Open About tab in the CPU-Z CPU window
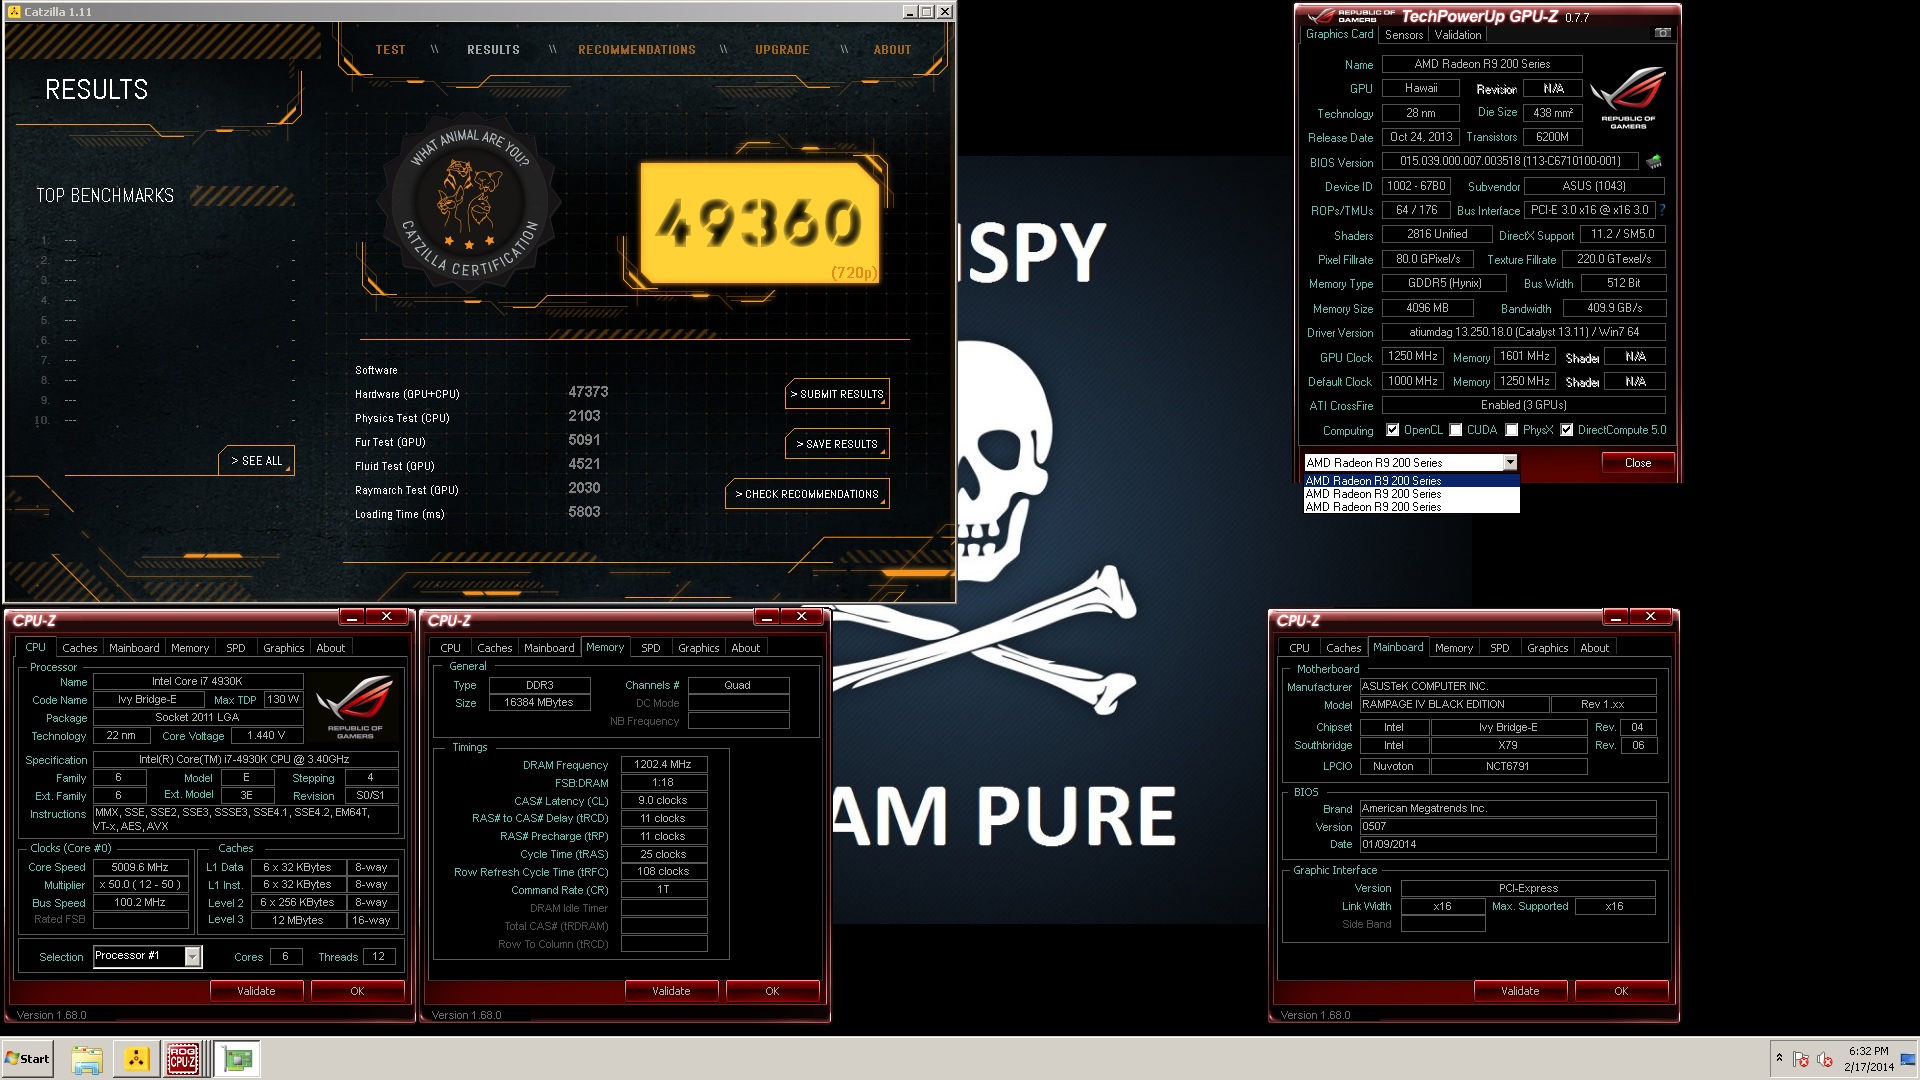Viewport: 1920px width, 1080px height. (x=331, y=648)
